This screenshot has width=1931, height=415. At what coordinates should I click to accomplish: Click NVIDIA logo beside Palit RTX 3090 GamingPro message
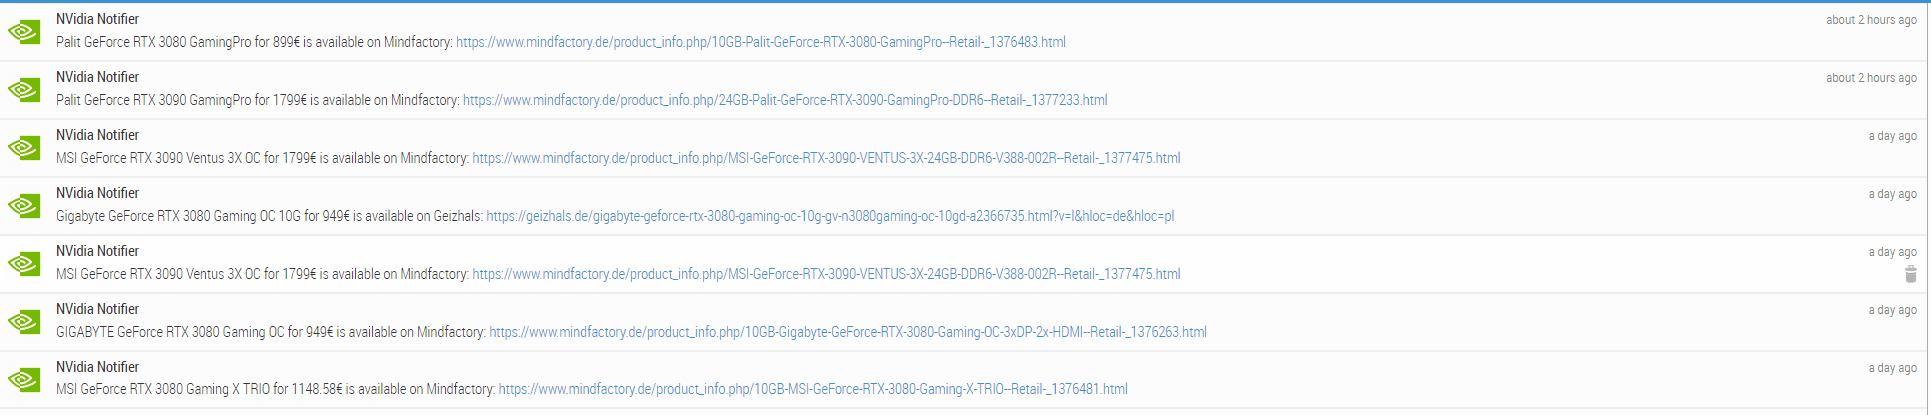point(23,90)
